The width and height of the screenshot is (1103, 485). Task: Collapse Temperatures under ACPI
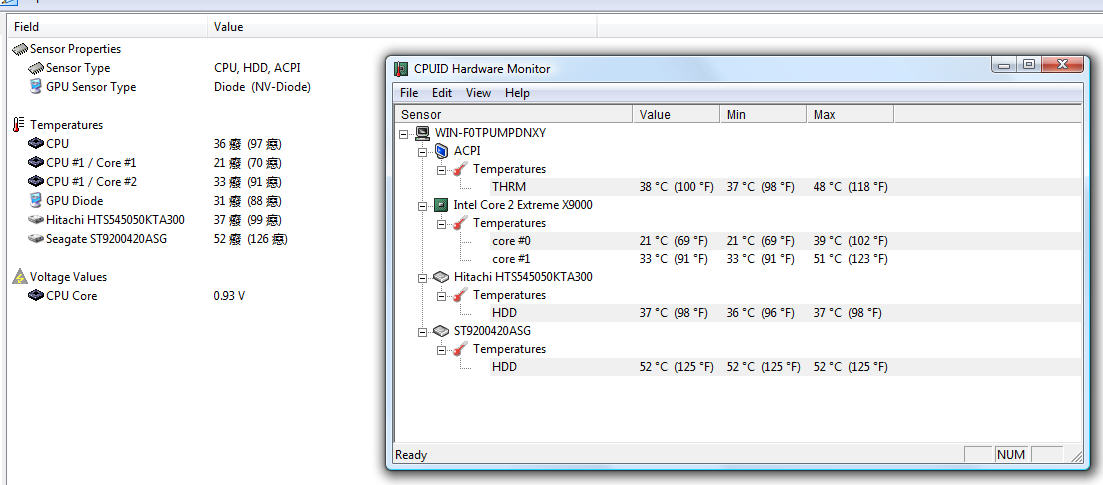(442, 169)
